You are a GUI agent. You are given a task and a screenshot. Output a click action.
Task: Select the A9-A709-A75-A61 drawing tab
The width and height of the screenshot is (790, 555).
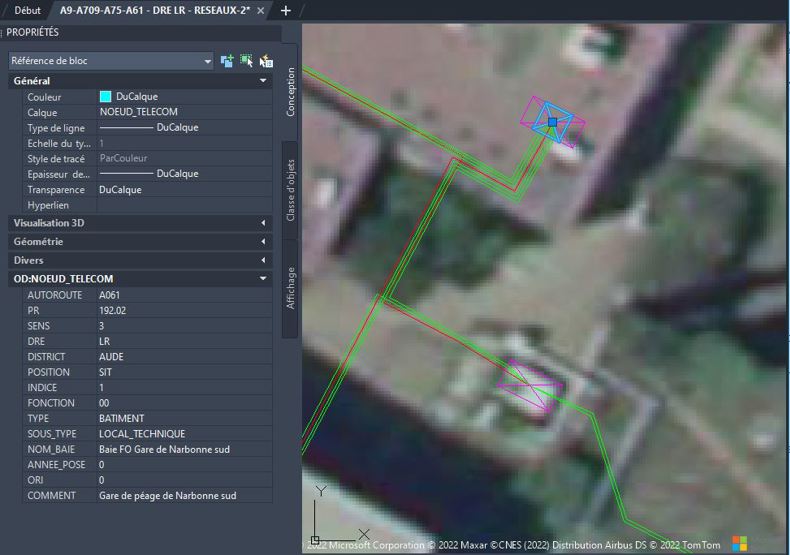pyautogui.click(x=155, y=10)
